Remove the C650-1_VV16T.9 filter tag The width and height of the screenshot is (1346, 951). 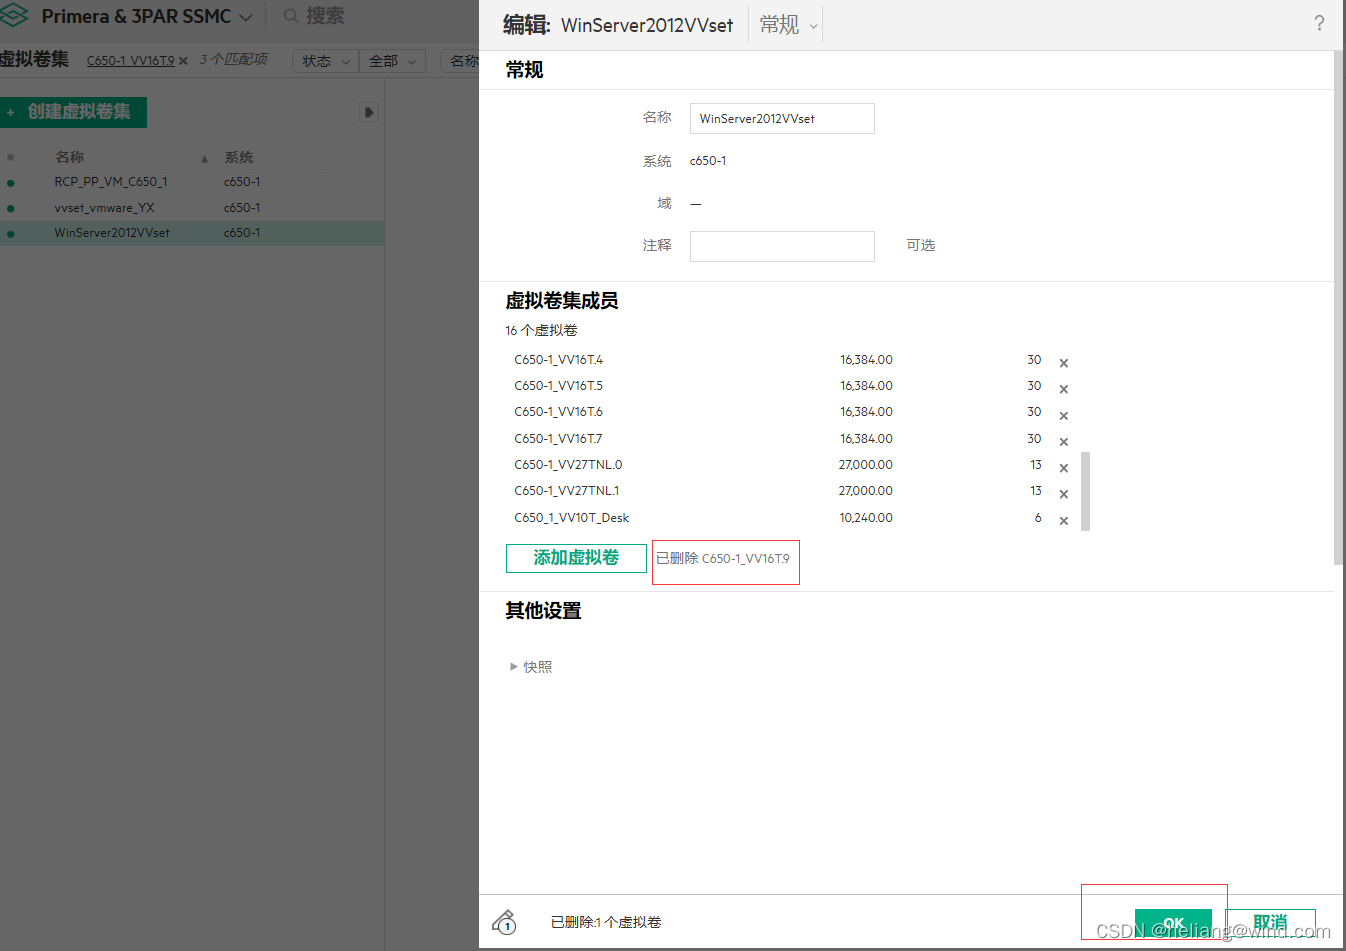(183, 61)
